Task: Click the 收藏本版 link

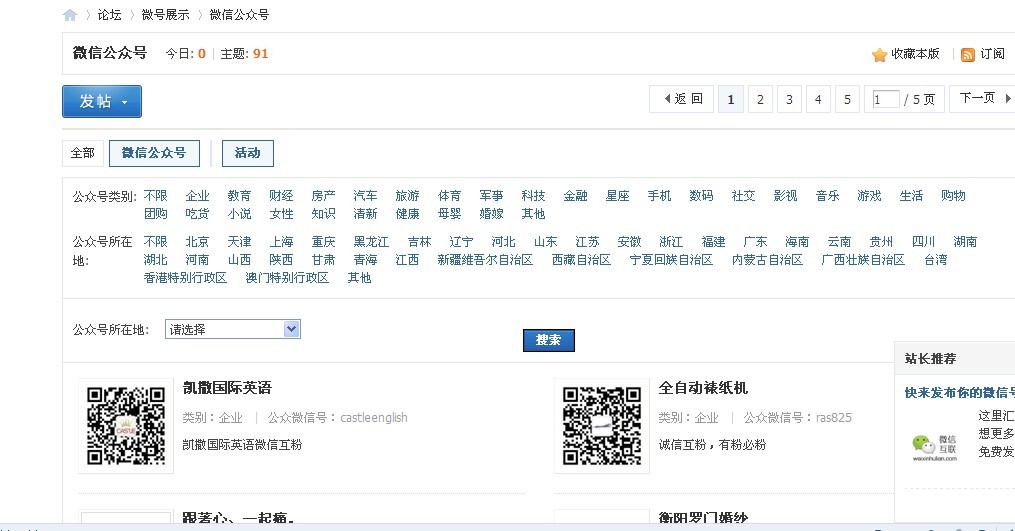Action: pos(915,54)
